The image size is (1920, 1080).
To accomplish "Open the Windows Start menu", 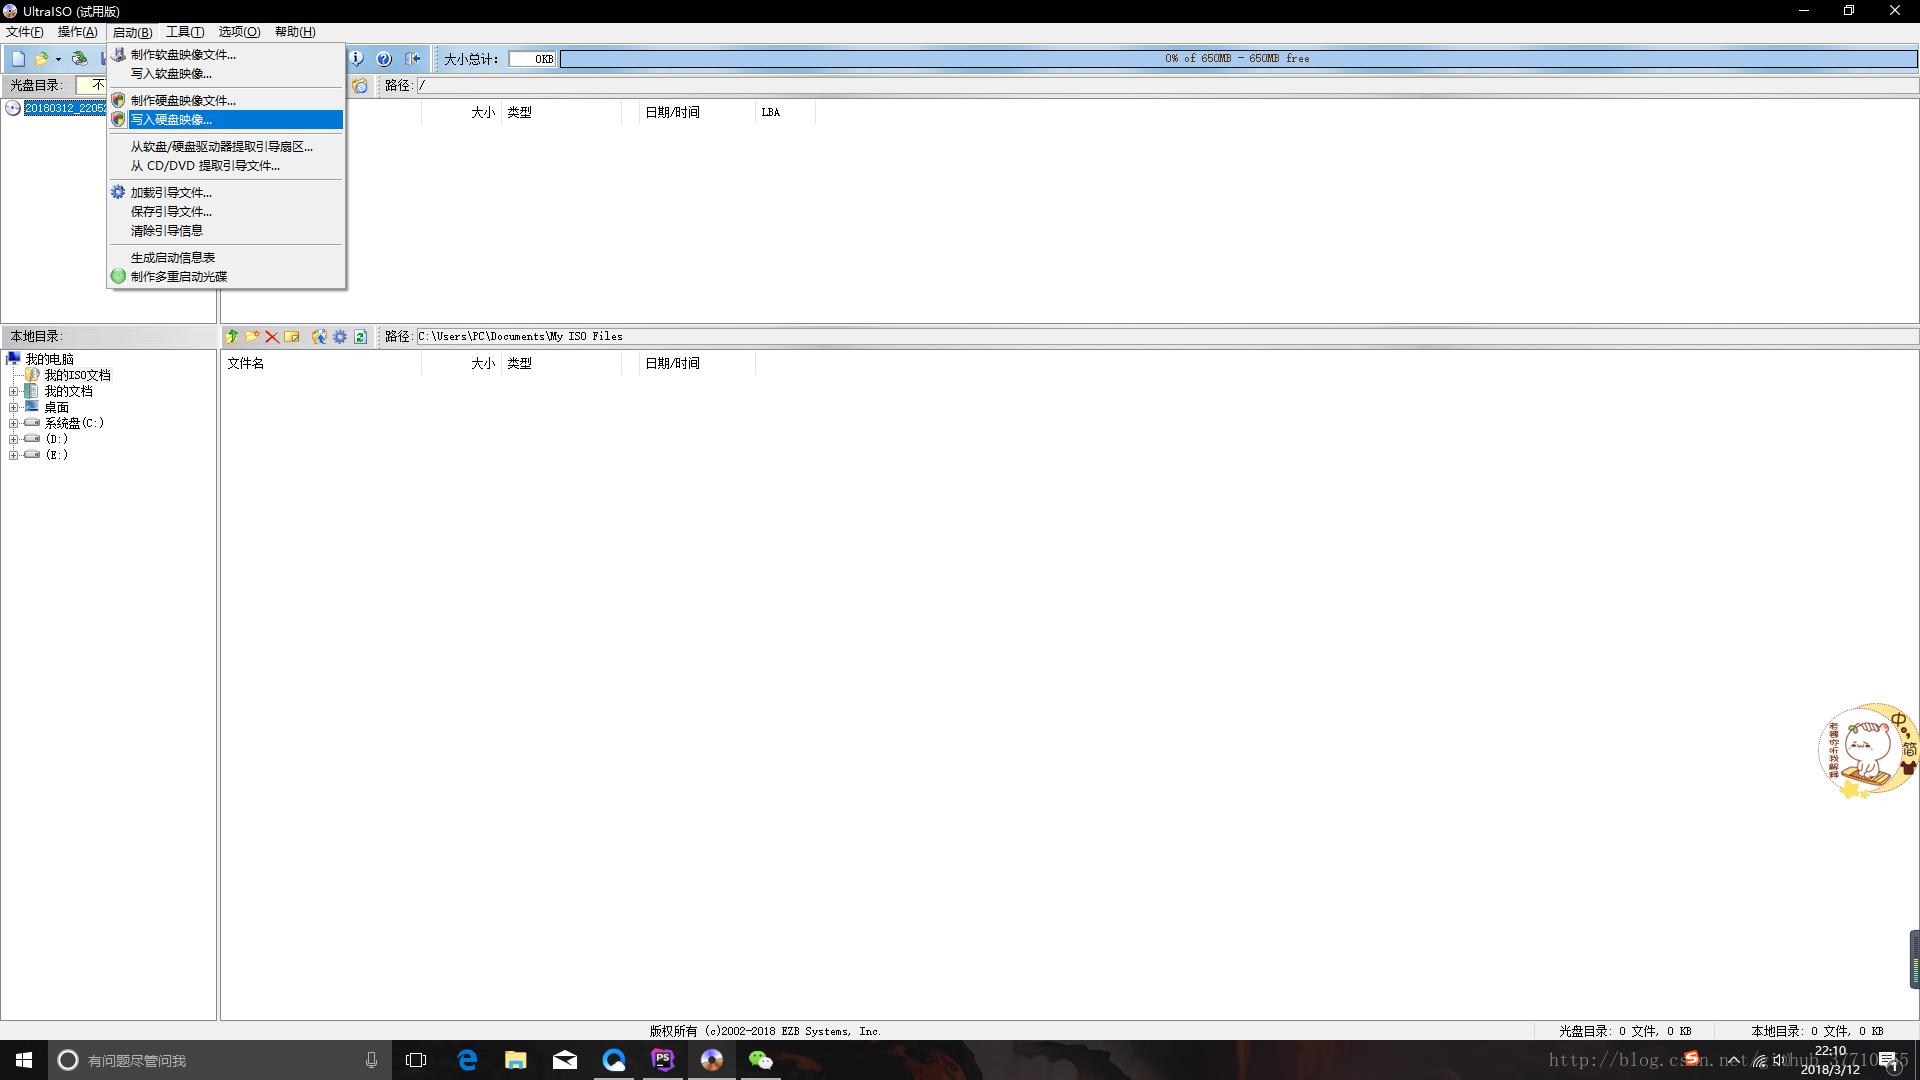I will 24,1060.
